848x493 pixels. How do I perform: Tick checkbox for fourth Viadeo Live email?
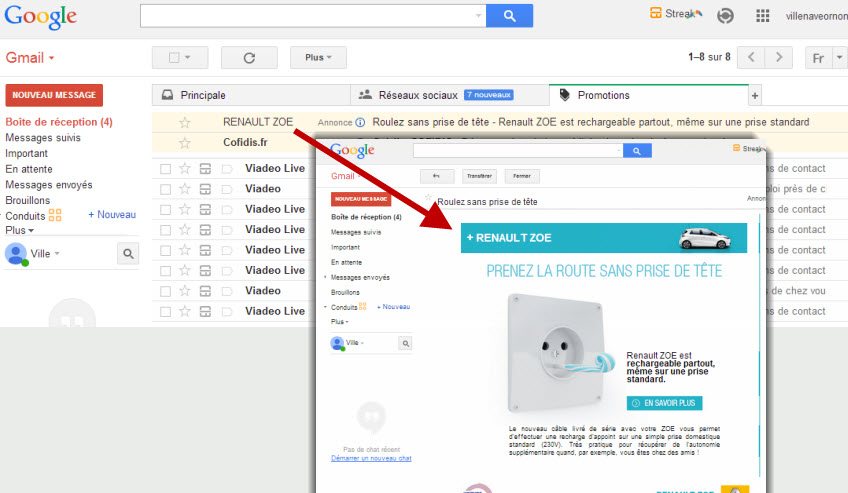(165, 250)
